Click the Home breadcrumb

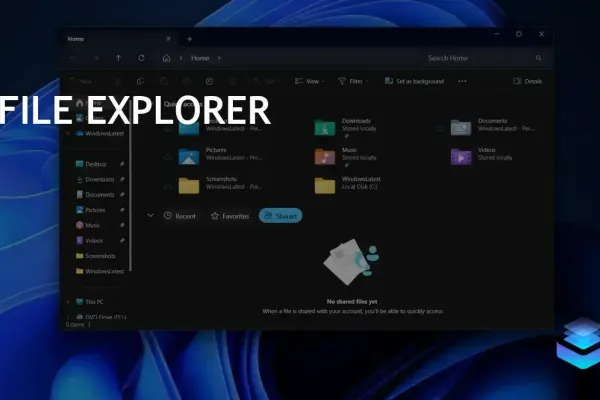click(x=200, y=58)
